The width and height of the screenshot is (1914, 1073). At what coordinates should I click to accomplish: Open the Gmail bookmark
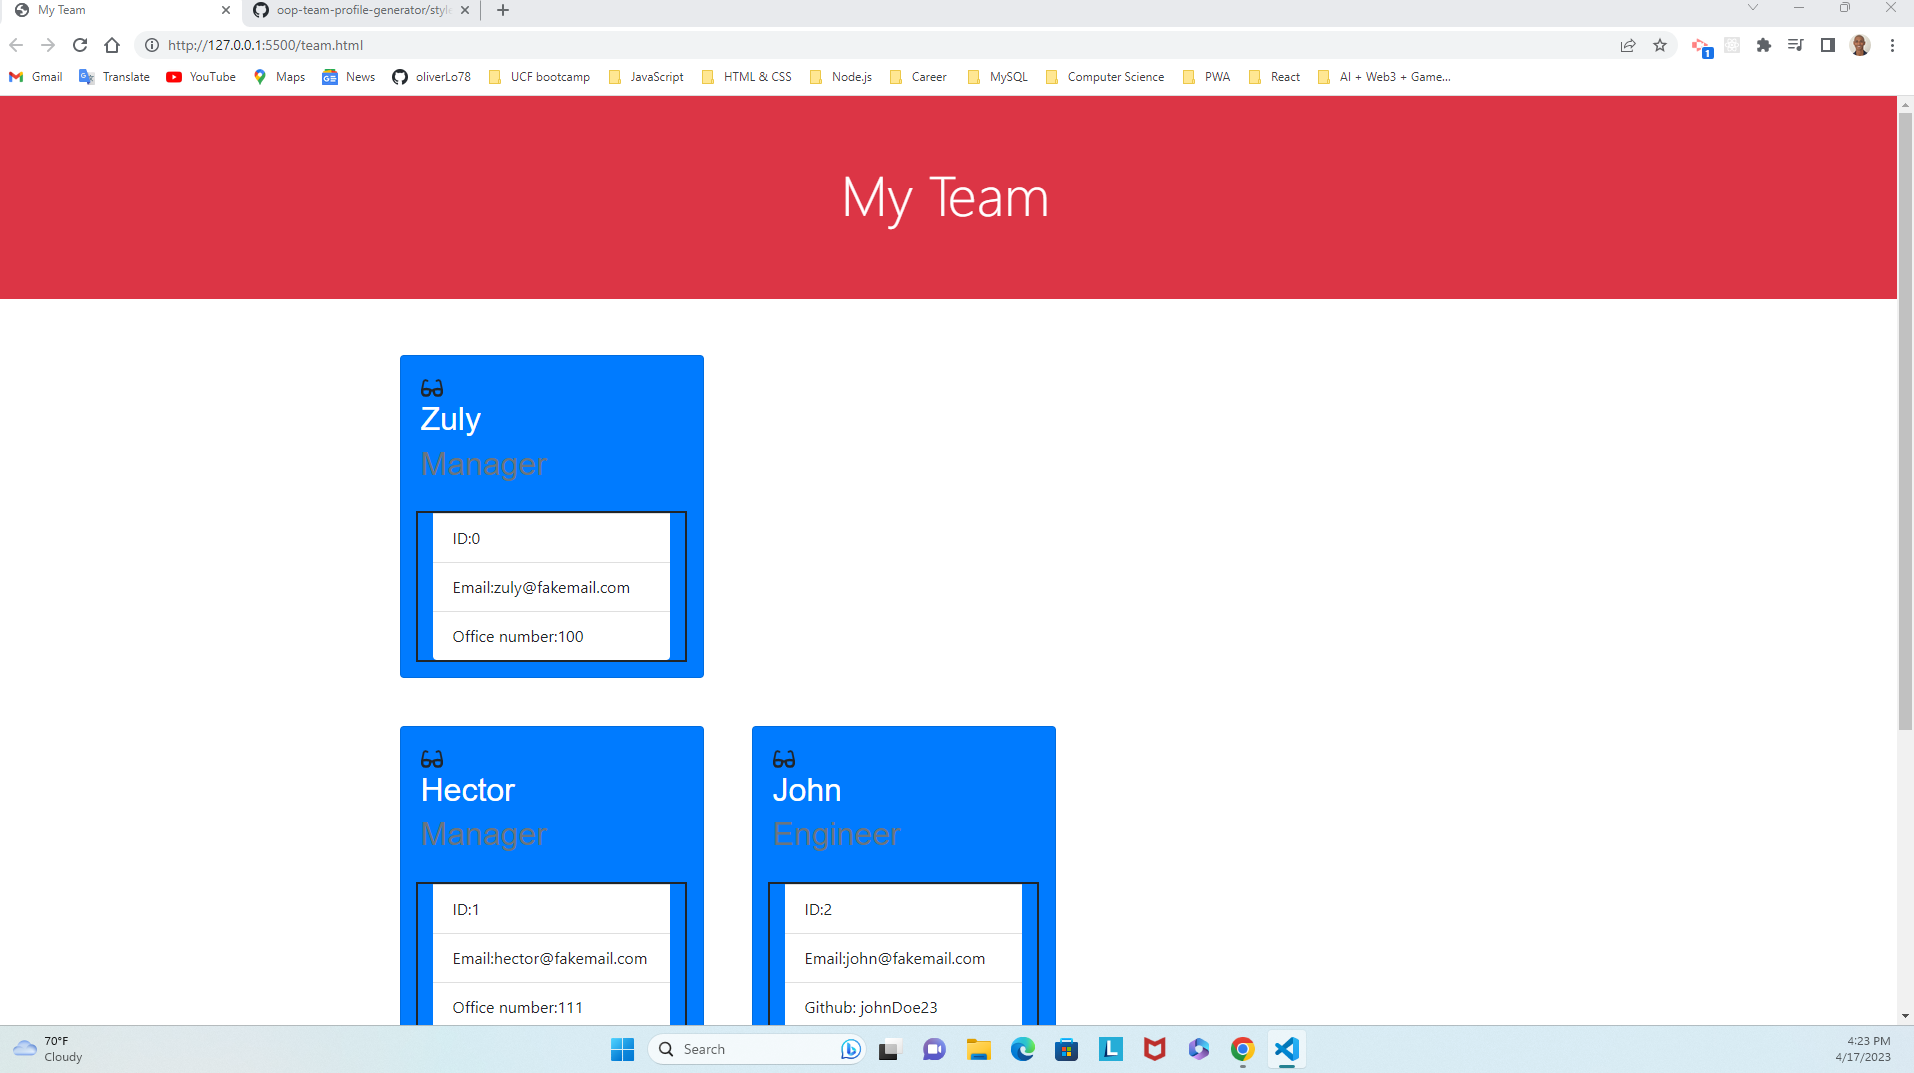coord(35,76)
